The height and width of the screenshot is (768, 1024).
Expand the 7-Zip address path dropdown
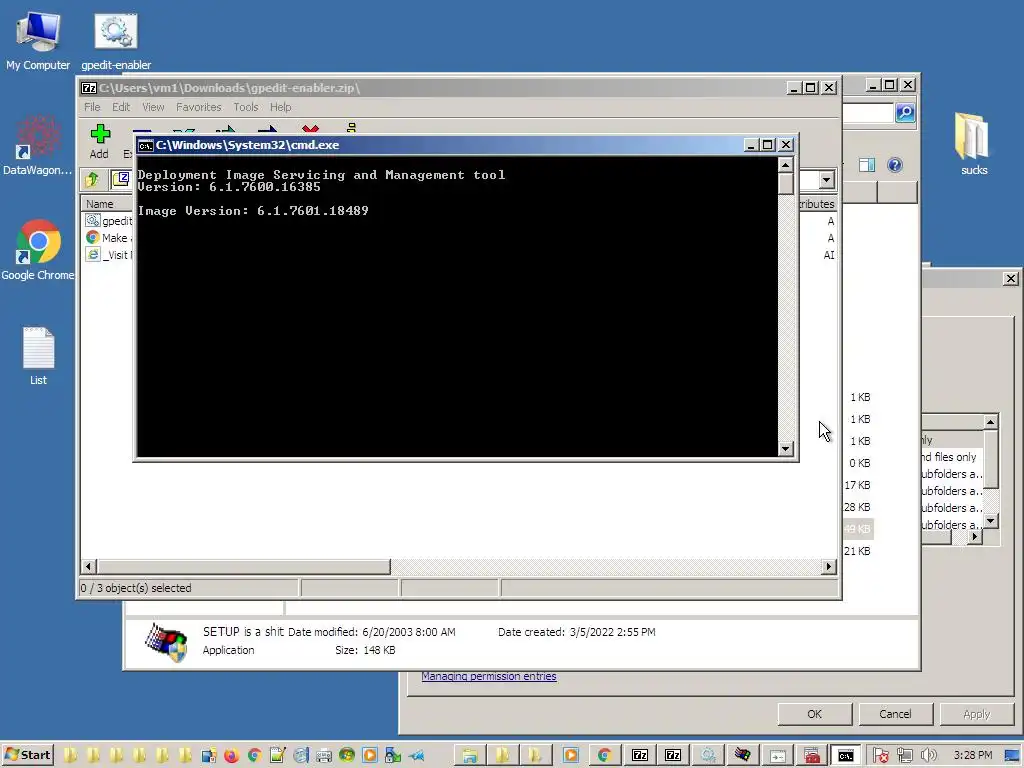[827, 180]
